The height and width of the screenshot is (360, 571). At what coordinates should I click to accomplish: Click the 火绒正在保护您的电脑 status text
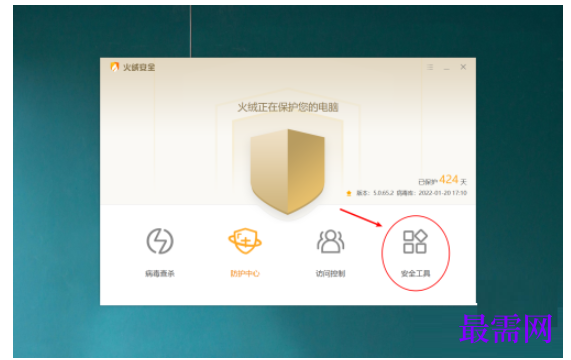tap(288, 107)
